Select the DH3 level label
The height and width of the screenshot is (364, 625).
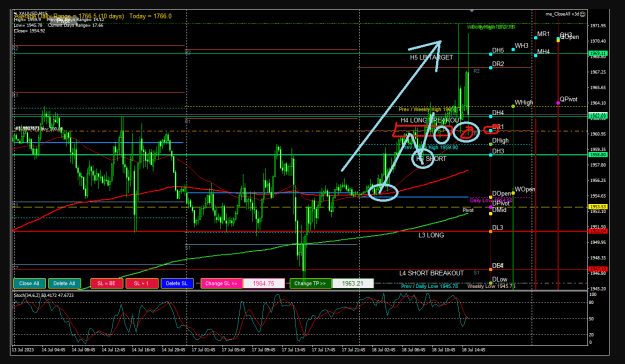[x=498, y=151]
